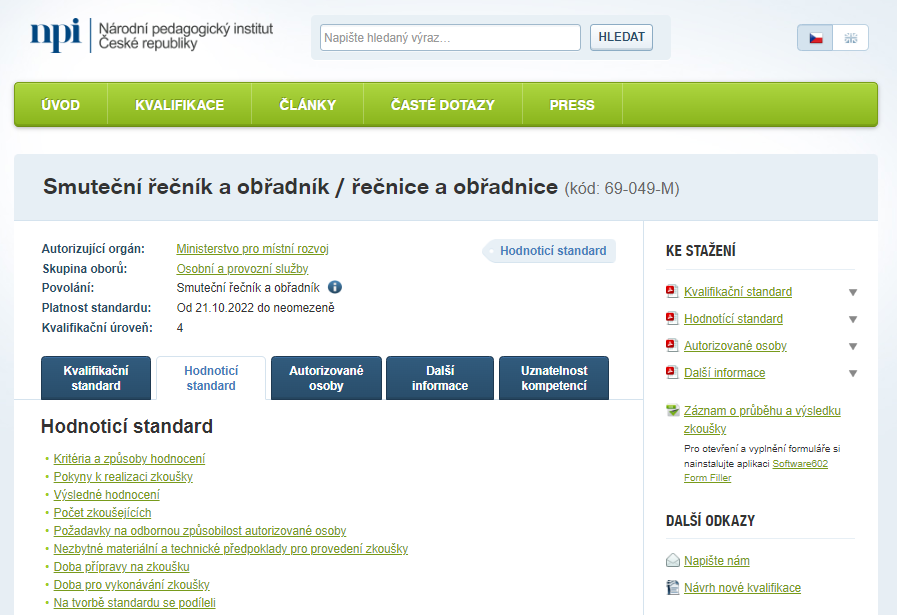
Task: Switch to Uznatelnost kompetencí tab
Action: pos(554,378)
